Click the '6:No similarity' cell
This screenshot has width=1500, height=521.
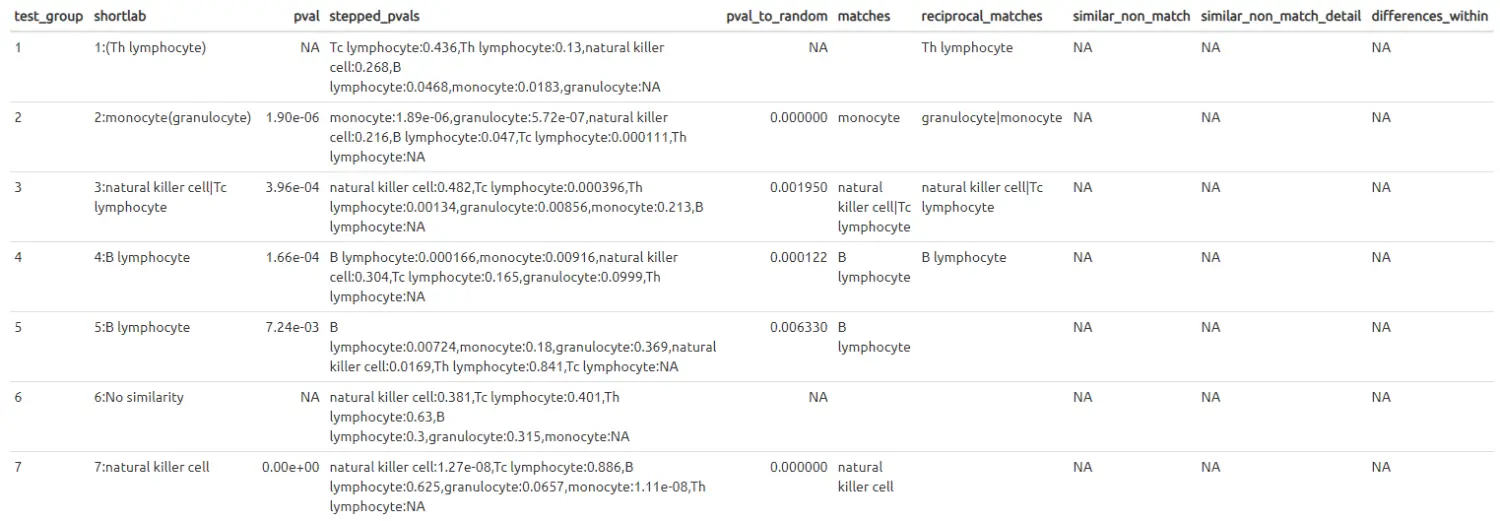(139, 397)
